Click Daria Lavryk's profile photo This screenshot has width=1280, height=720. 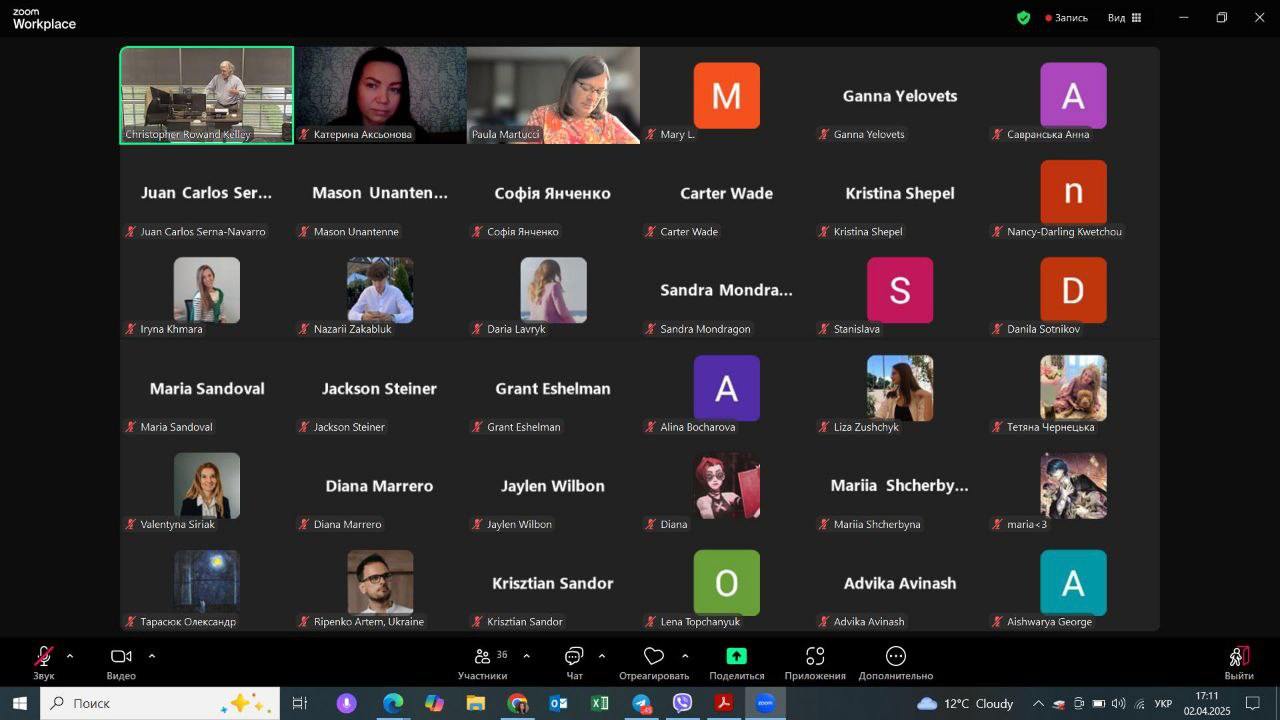(x=553, y=290)
